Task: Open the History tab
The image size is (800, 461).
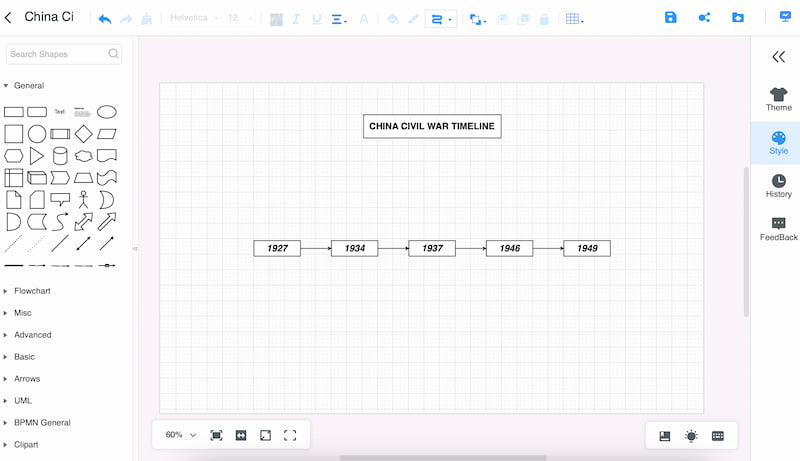Action: pyautogui.click(x=779, y=186)
